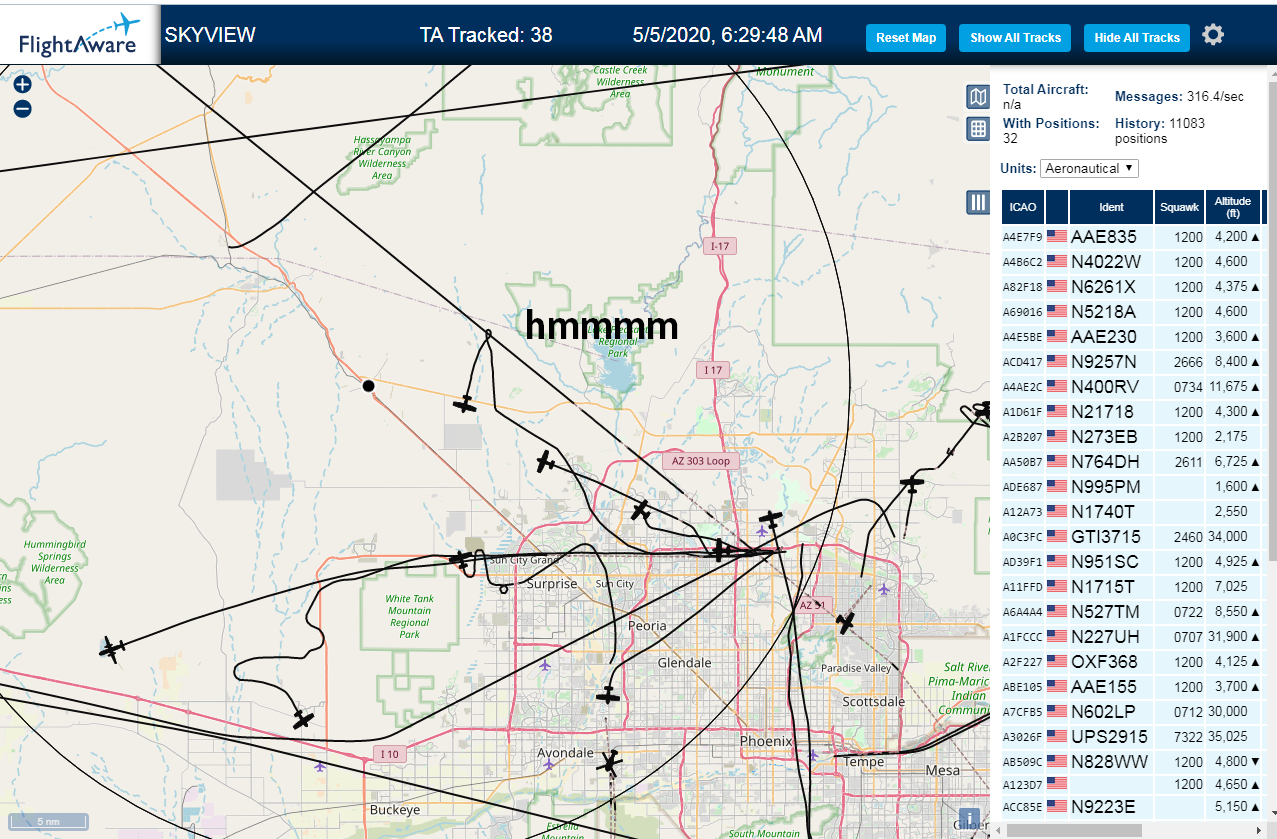1277x839 pixels.
Task: Open map info 'i' icon
Action: coord(968,818)
